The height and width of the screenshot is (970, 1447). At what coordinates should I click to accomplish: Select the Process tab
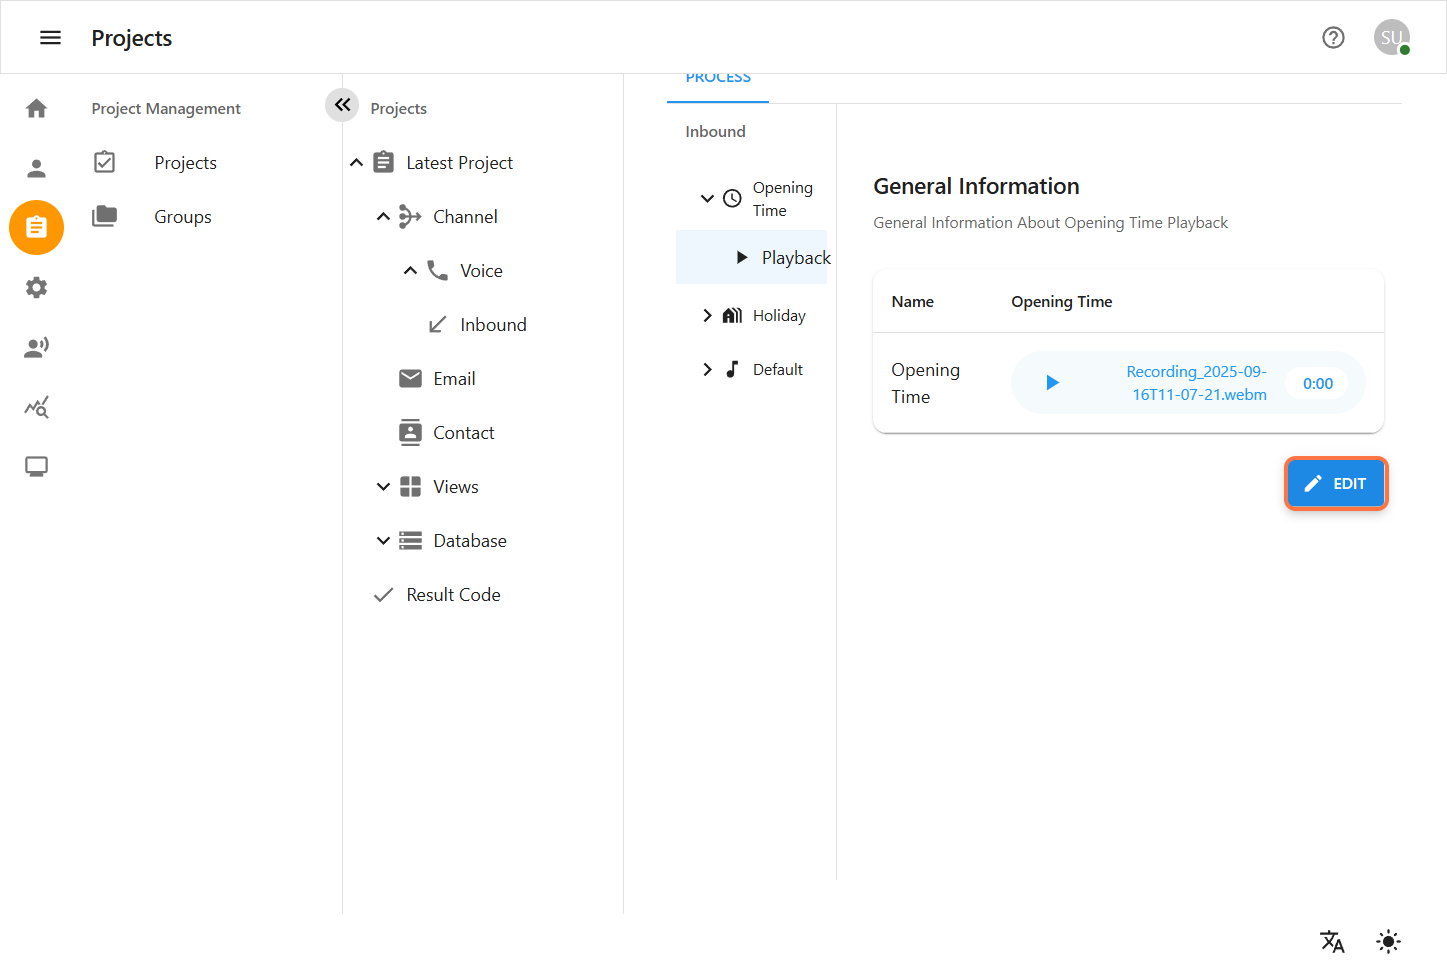(718, 79)
